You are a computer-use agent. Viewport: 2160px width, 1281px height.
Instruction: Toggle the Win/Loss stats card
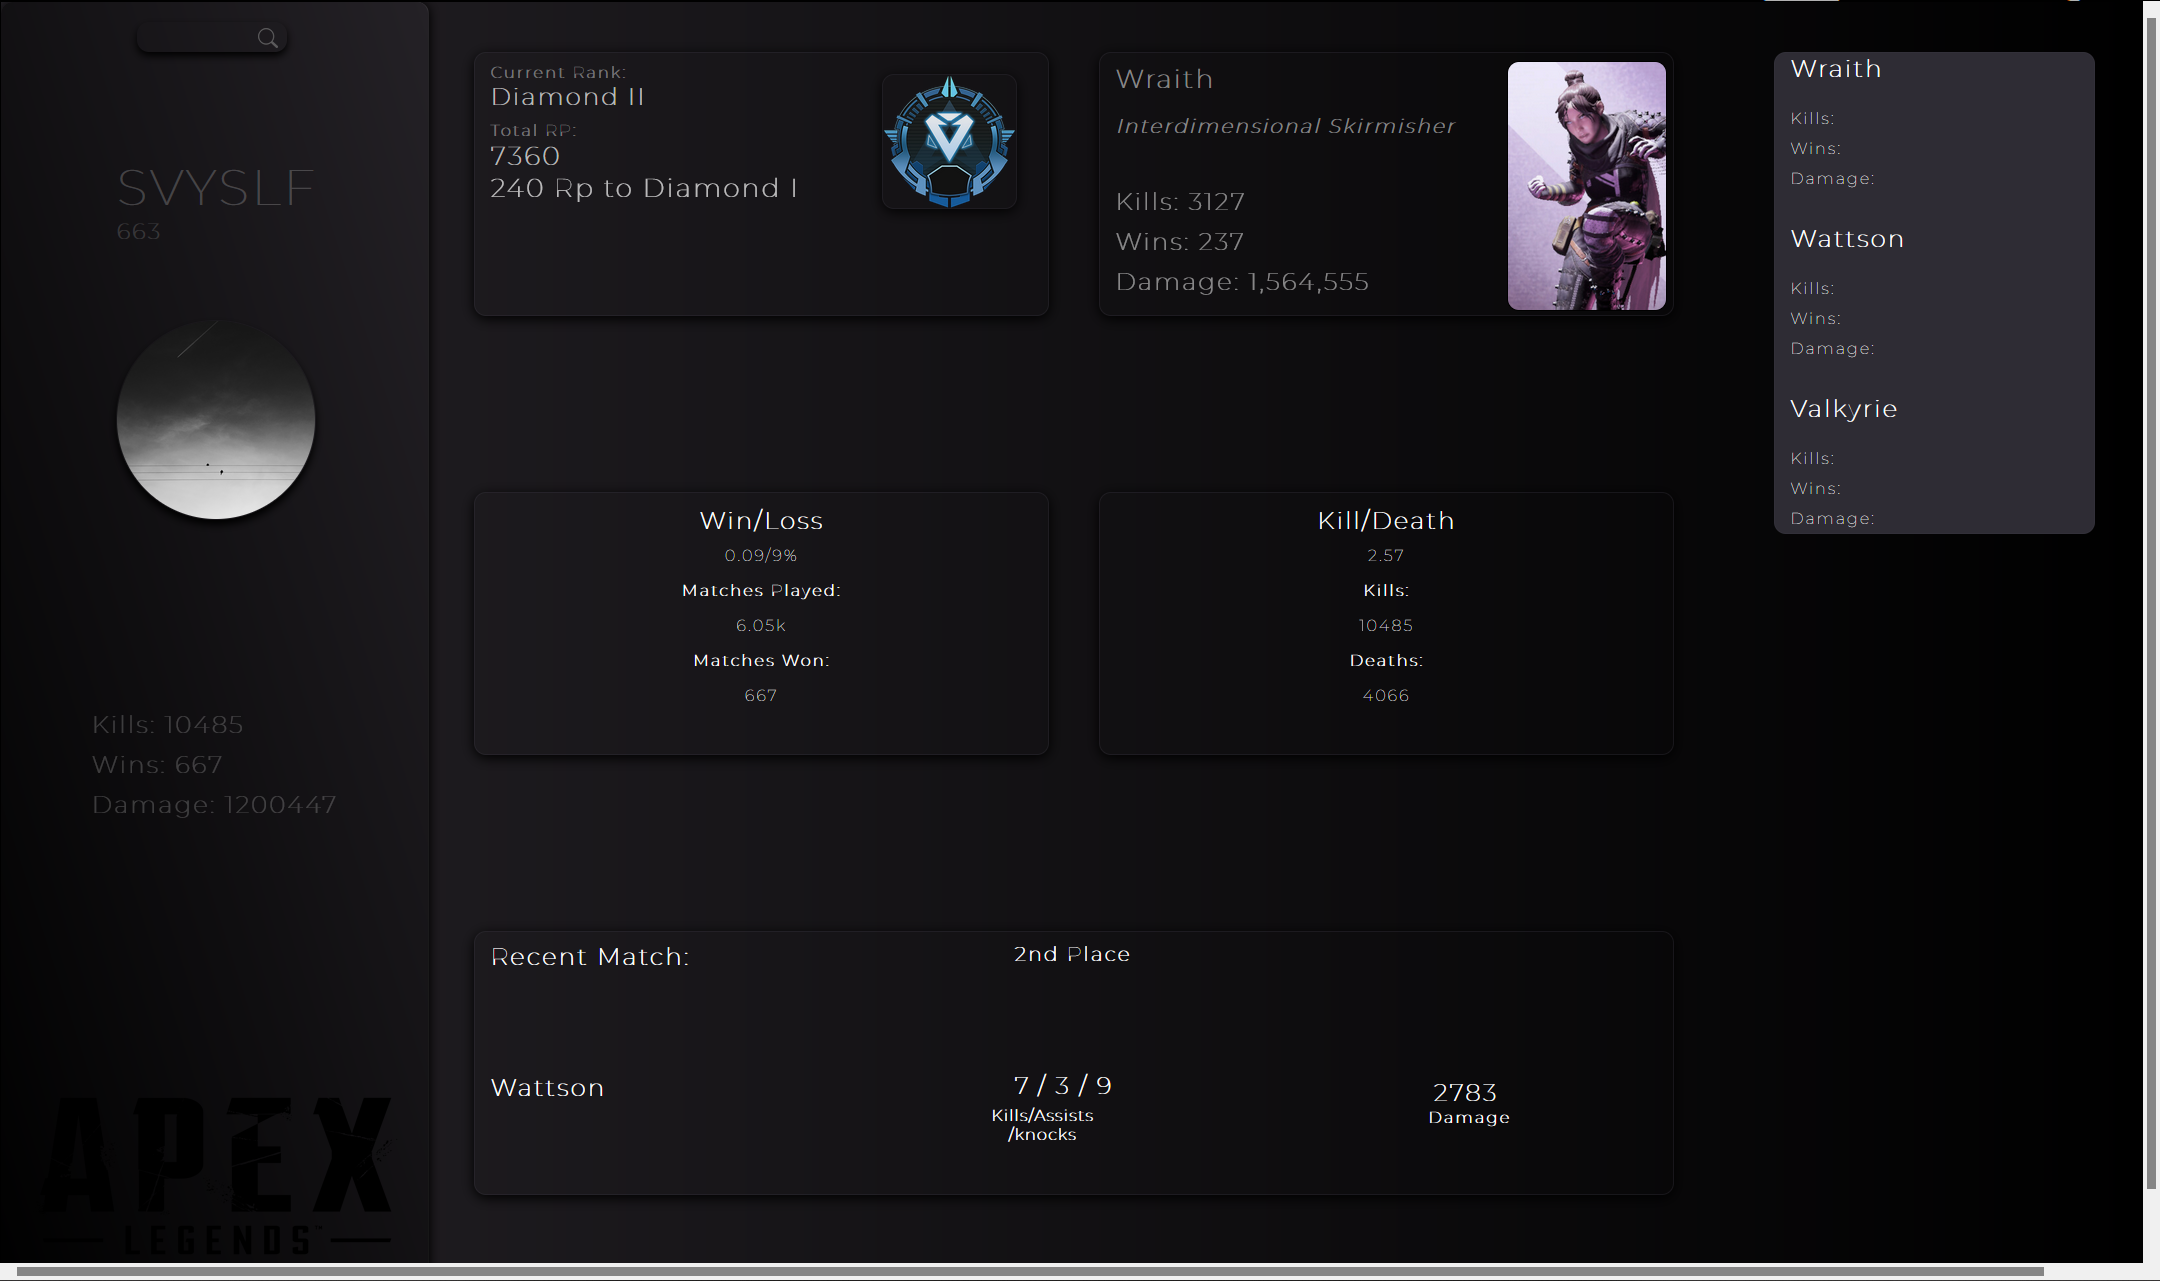coord(760,622)
